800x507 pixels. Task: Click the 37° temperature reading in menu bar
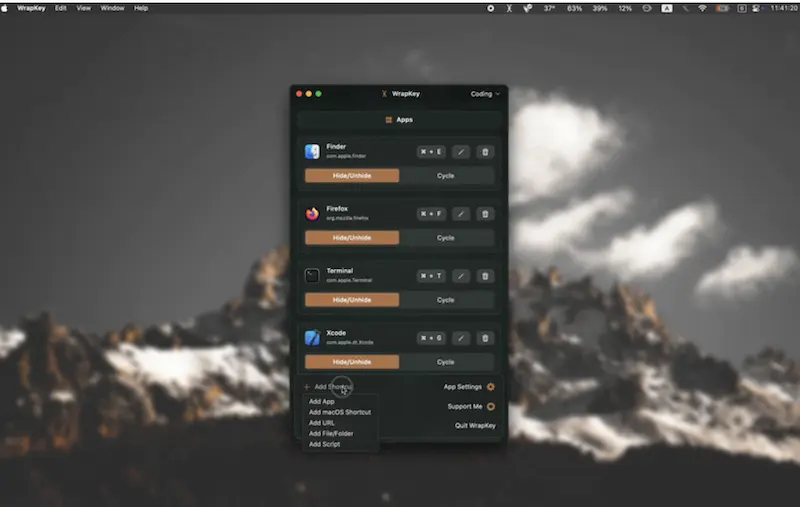pyautogui.click(x=549, y=8)
